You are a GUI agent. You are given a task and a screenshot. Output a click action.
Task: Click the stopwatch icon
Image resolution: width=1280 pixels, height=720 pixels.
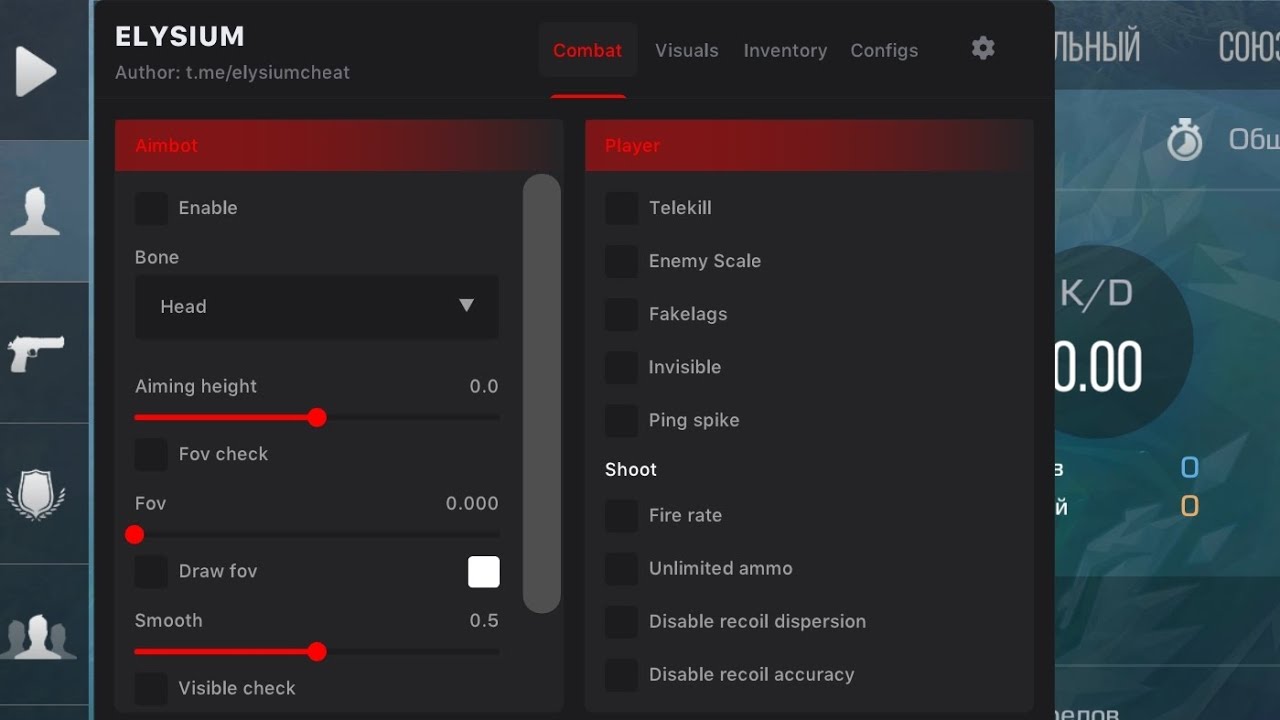(1185, 140)
